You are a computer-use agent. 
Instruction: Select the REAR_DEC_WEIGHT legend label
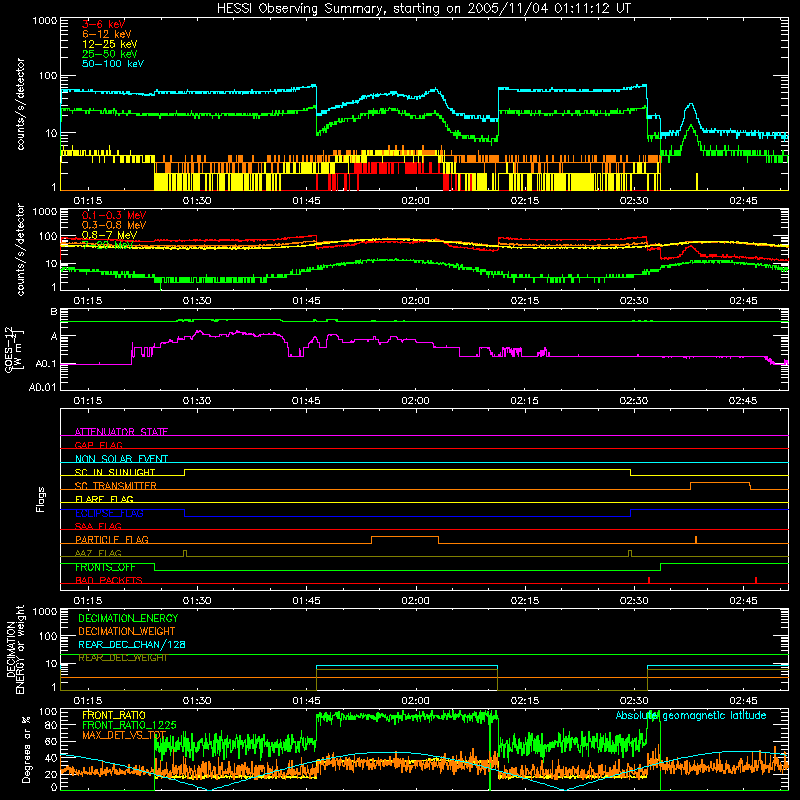point(122,658)
